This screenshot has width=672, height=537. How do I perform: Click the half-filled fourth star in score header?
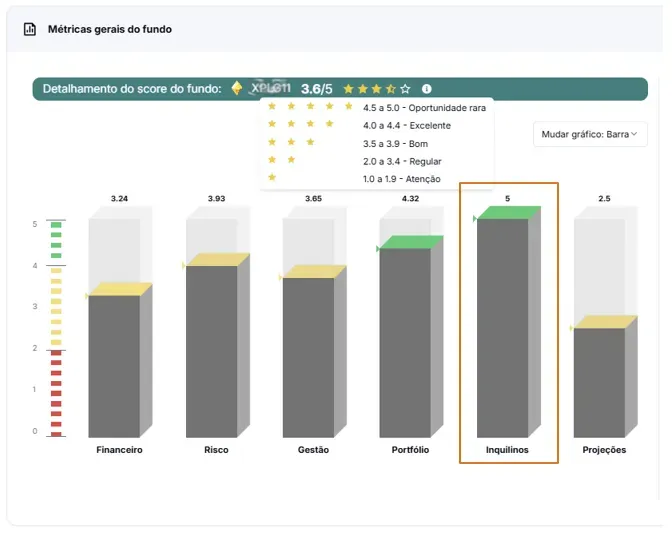(391, 89)
